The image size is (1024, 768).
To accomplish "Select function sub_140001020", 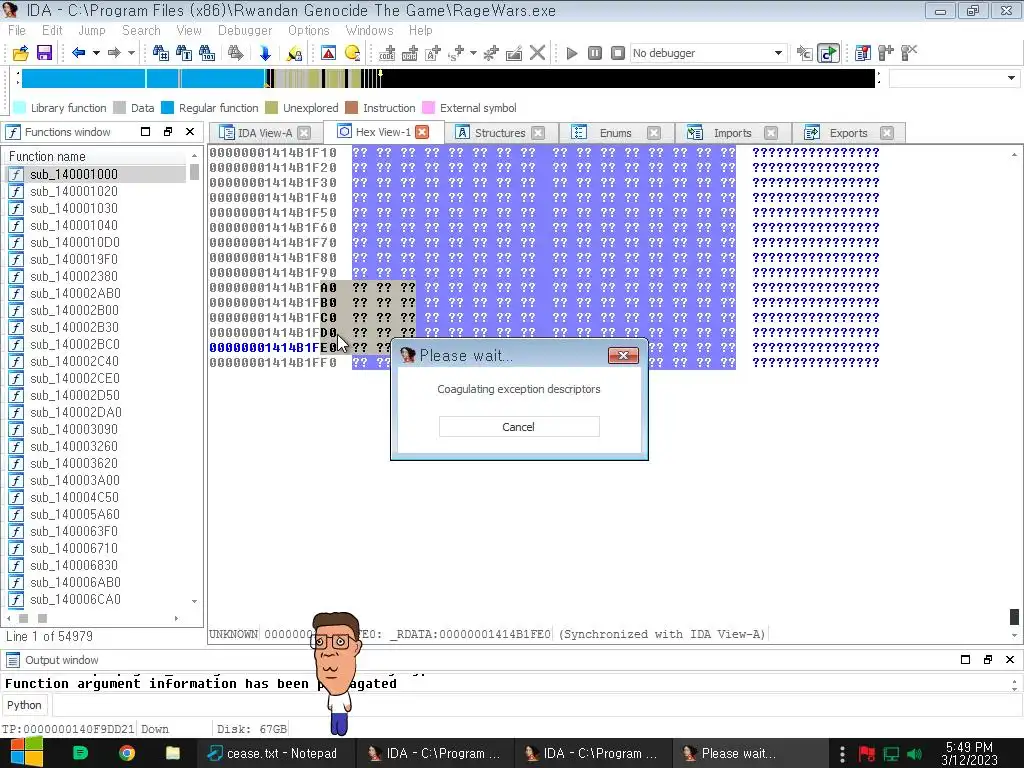I will 74,191.
